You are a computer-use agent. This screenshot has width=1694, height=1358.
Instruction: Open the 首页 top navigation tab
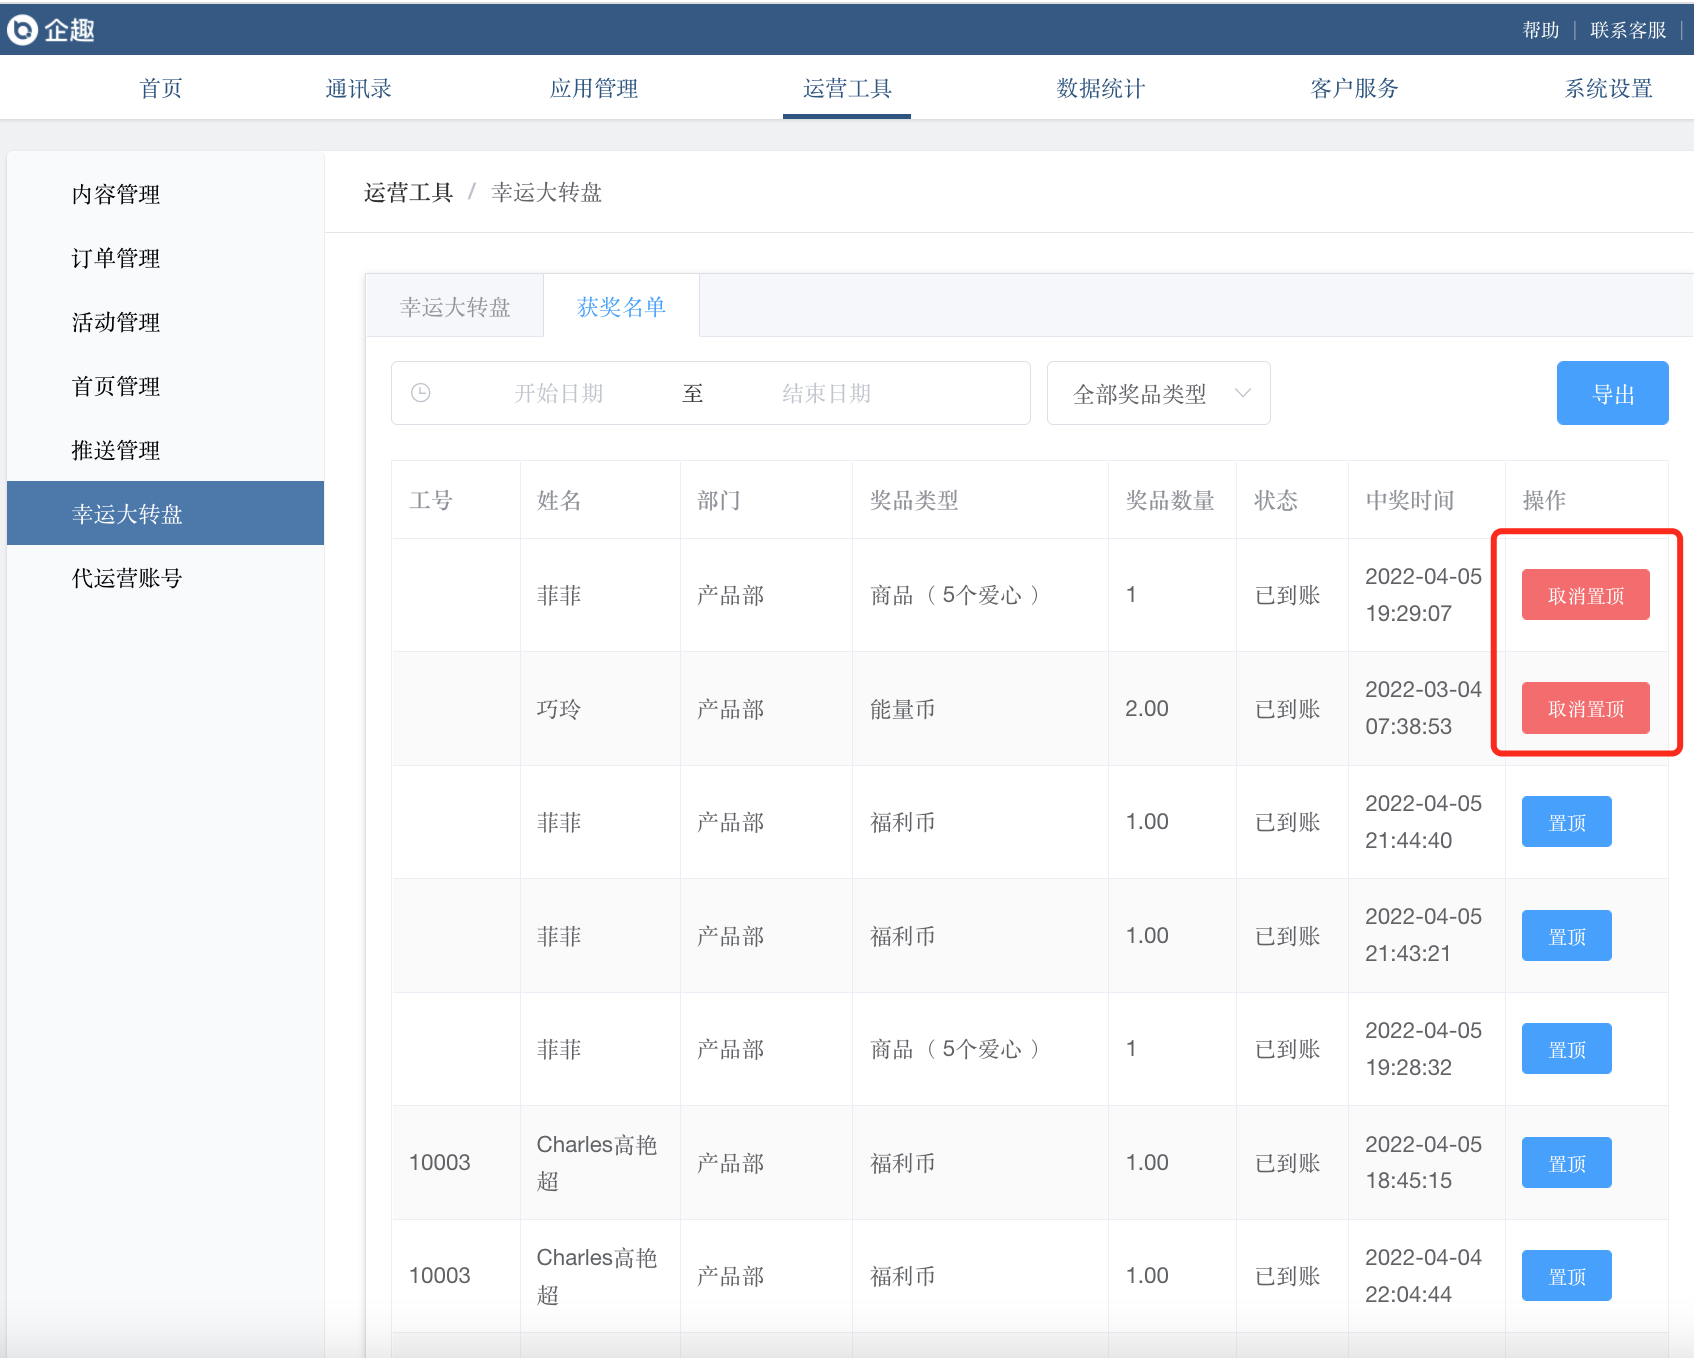(x=161, y=88)
